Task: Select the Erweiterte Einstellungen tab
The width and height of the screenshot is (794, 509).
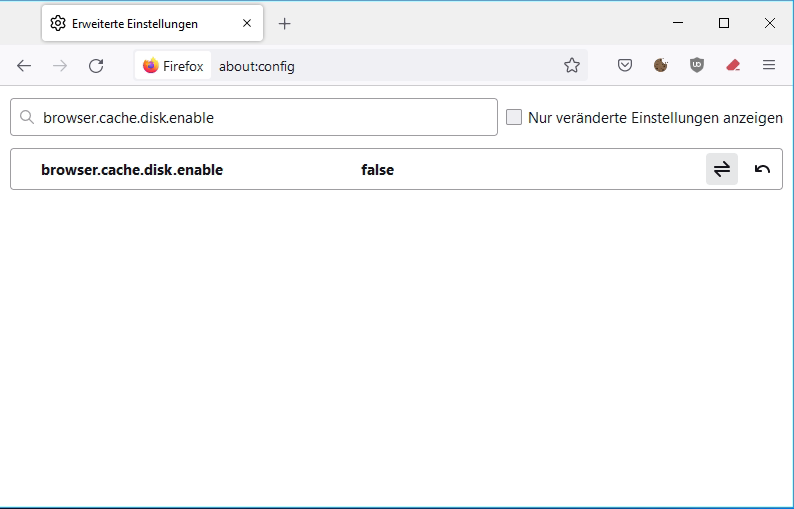Action: [152, 23]
